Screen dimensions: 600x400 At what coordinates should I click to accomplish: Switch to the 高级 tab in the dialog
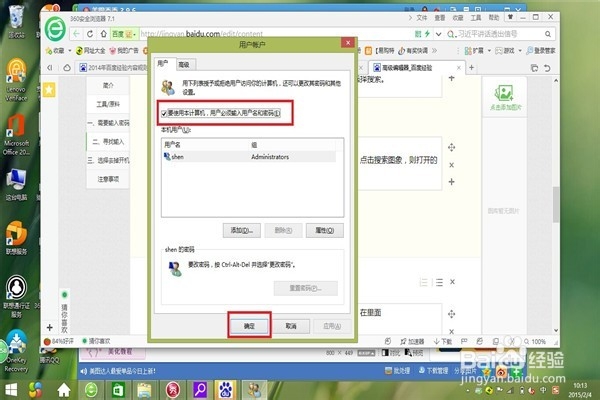[184, 65]
